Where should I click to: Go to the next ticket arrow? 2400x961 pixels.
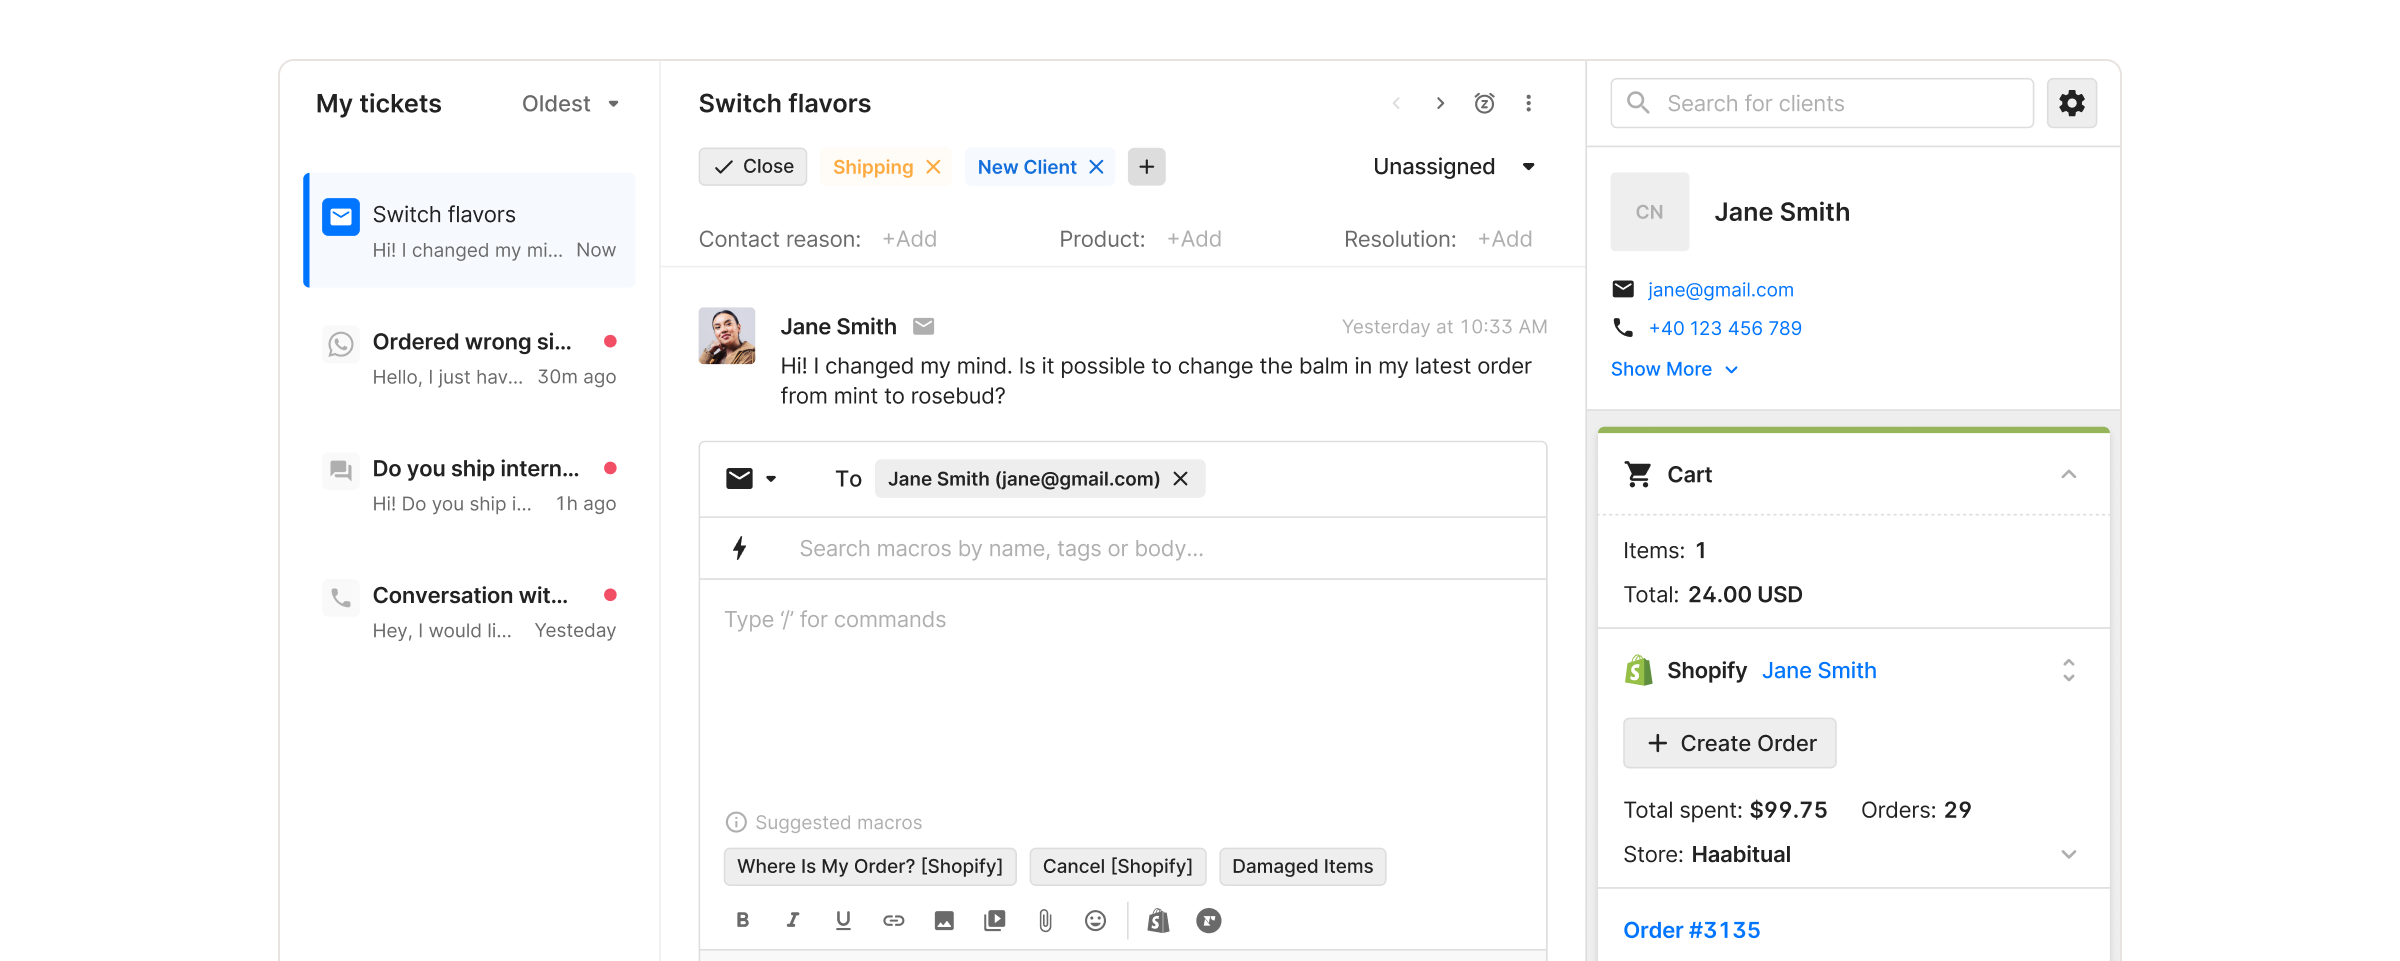click(1440, 103)
